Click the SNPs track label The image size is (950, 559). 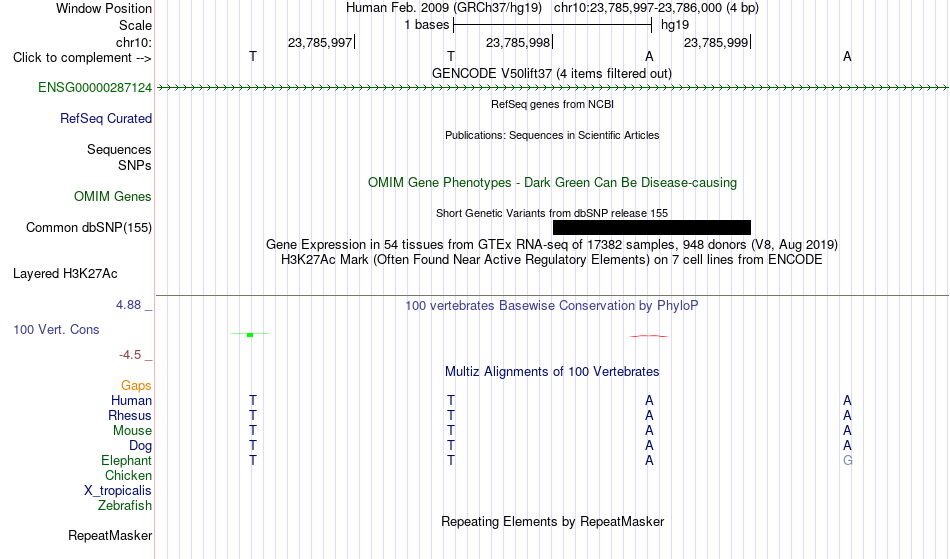(135, 165)
